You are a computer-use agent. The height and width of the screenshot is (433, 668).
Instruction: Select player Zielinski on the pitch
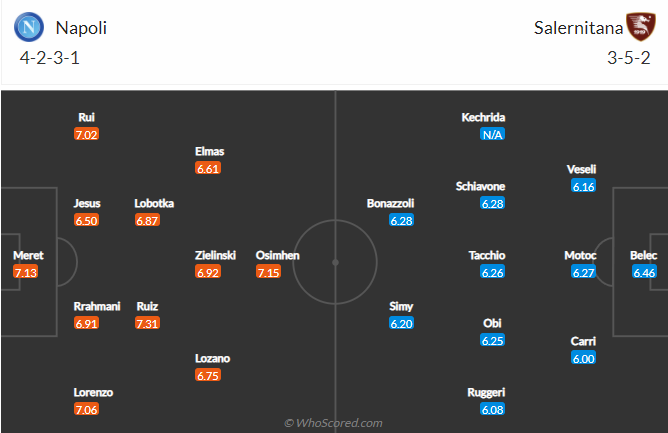[x=215, y=255]
